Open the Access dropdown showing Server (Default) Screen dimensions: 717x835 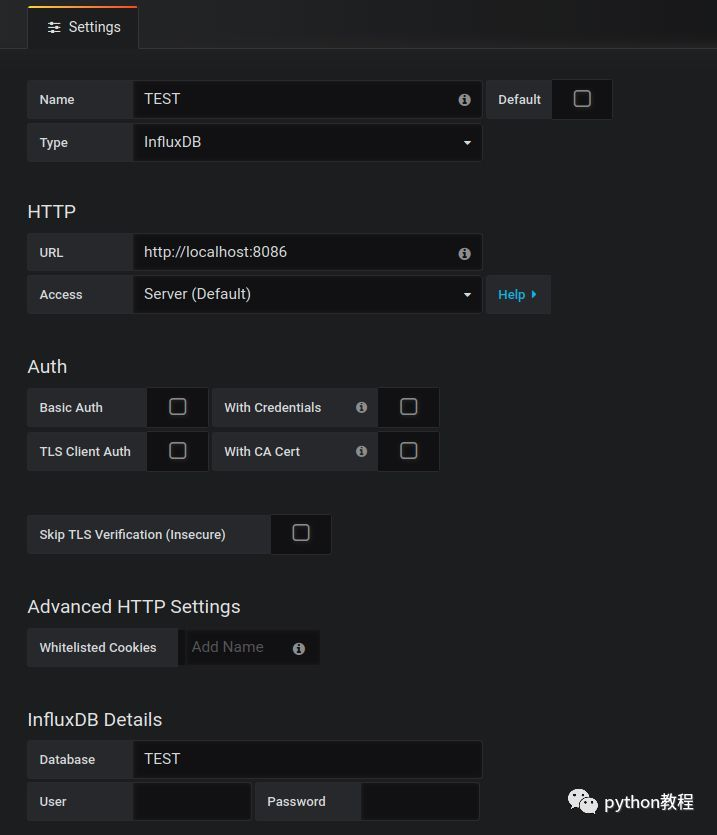point(307,294)
